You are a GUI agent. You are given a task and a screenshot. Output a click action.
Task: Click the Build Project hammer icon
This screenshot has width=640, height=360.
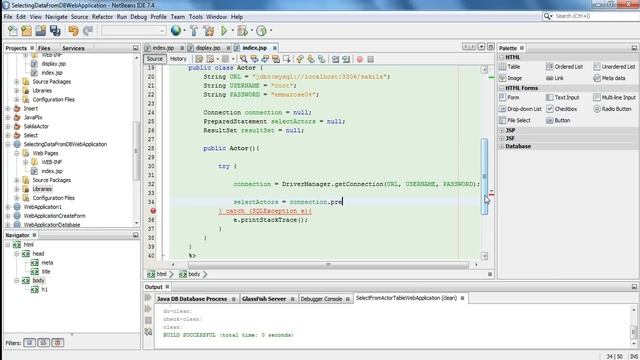point(194,31)
